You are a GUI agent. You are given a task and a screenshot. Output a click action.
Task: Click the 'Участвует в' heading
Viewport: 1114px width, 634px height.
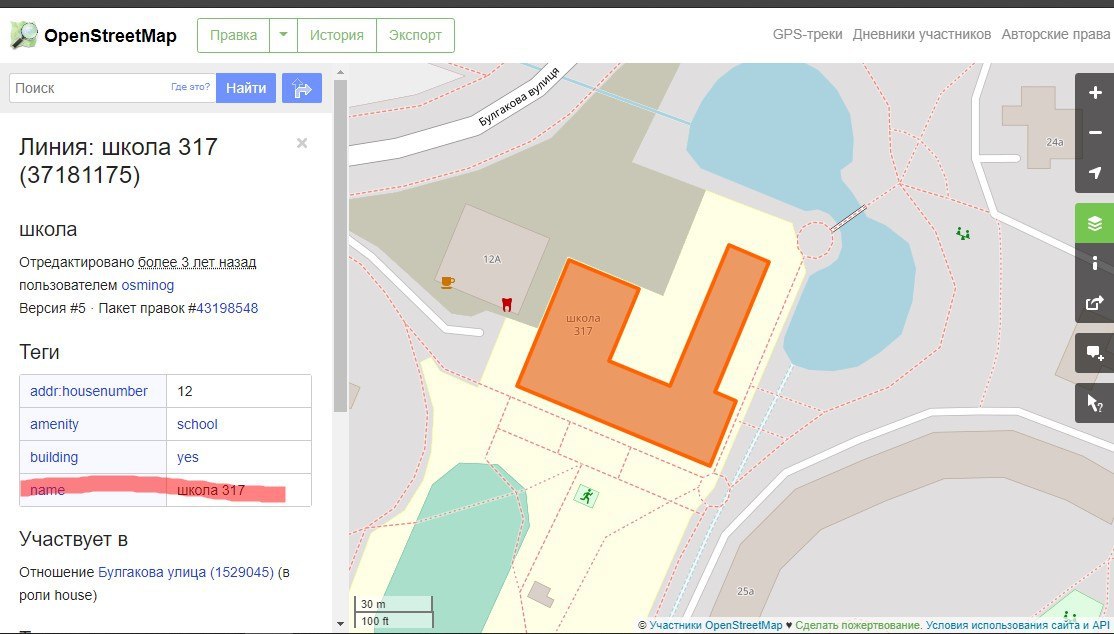[73, 539]
